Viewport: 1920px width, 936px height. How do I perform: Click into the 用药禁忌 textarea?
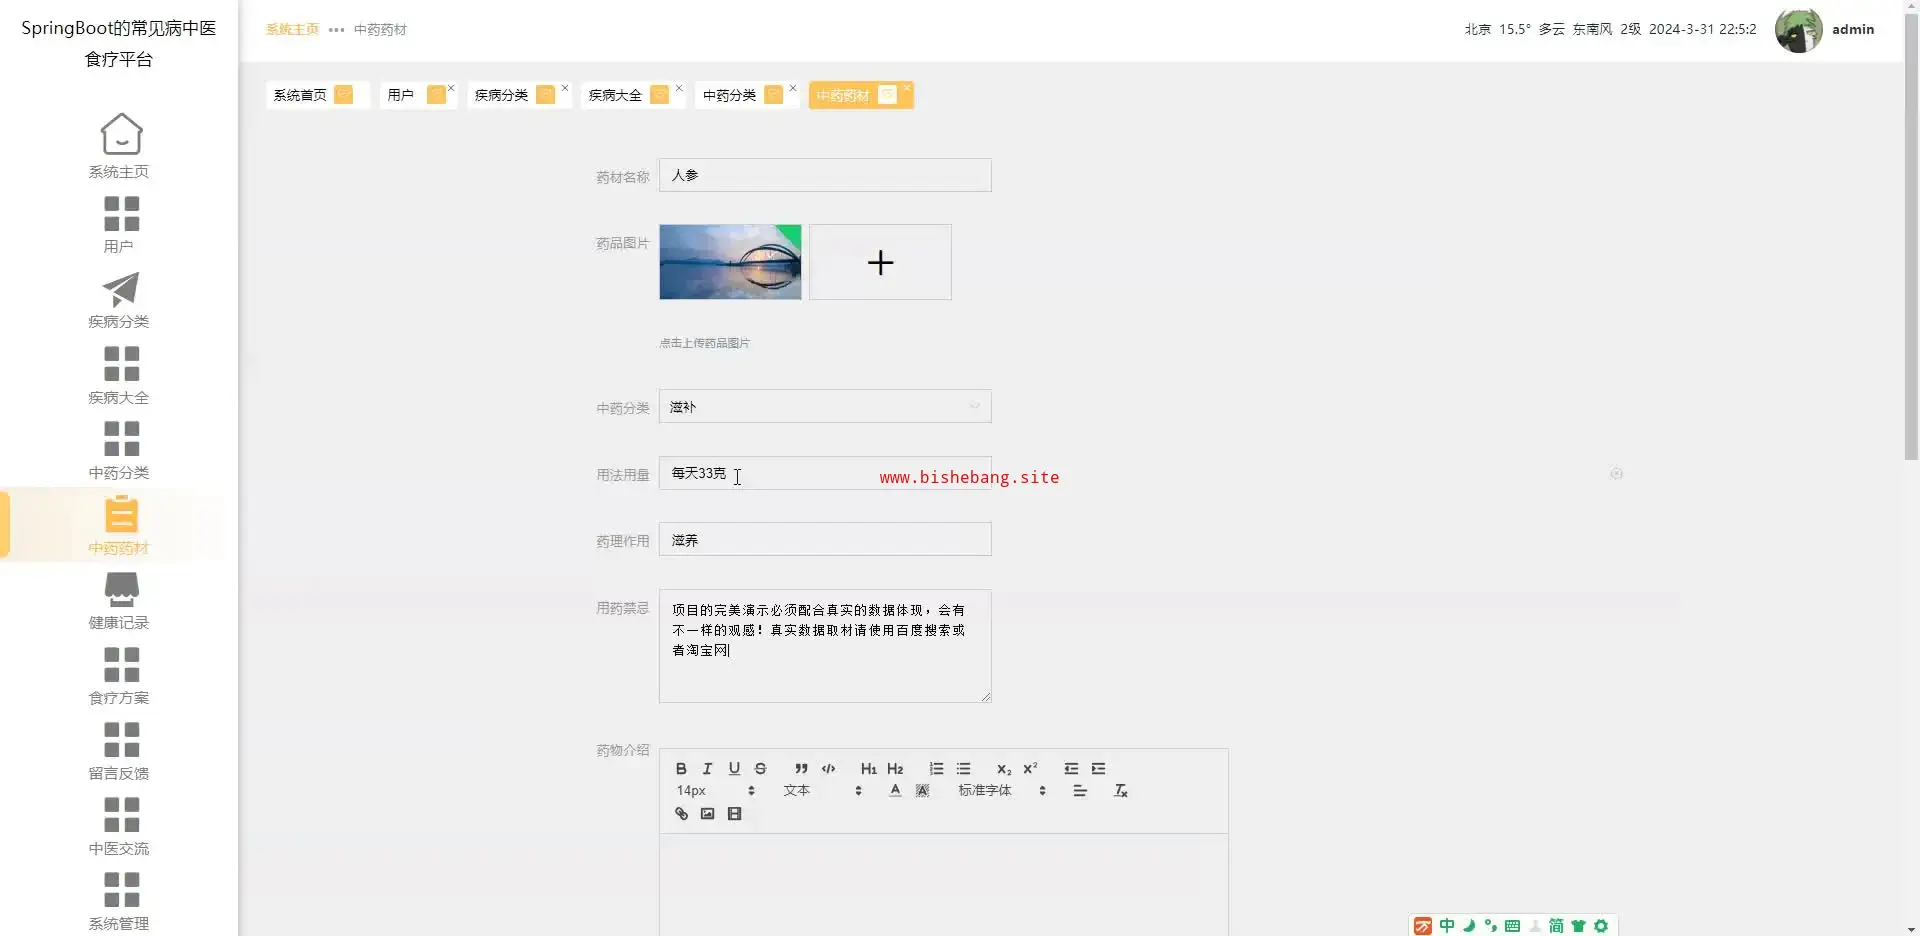pos(825,646)
